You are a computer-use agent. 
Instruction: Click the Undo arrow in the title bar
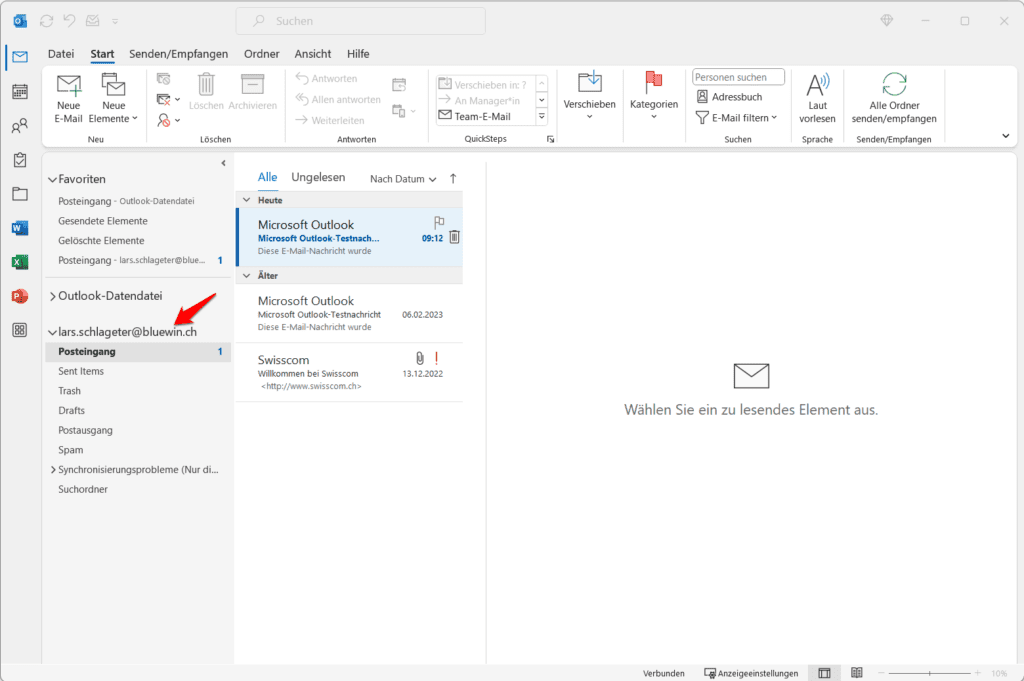click(69, 21)
